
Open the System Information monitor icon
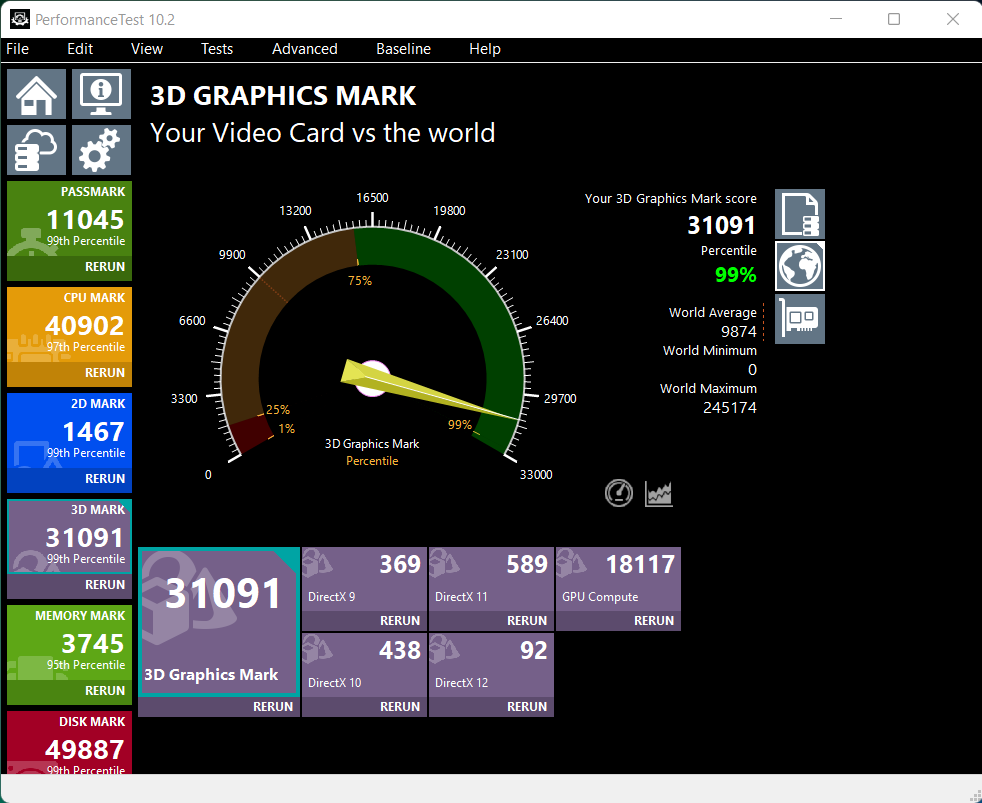(100, 94)
